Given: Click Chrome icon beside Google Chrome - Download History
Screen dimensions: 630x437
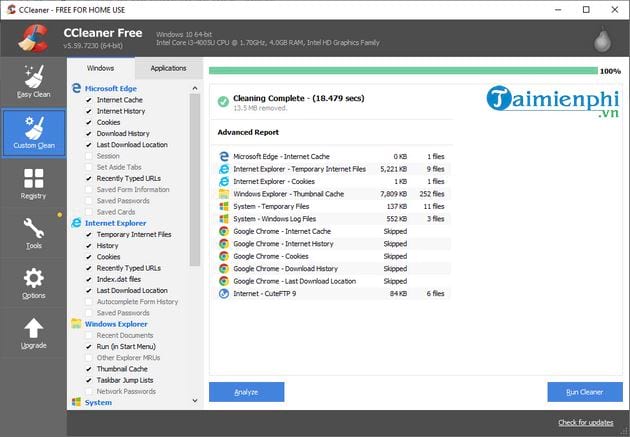Looking at the screenshot, I should tap(224, 268).
